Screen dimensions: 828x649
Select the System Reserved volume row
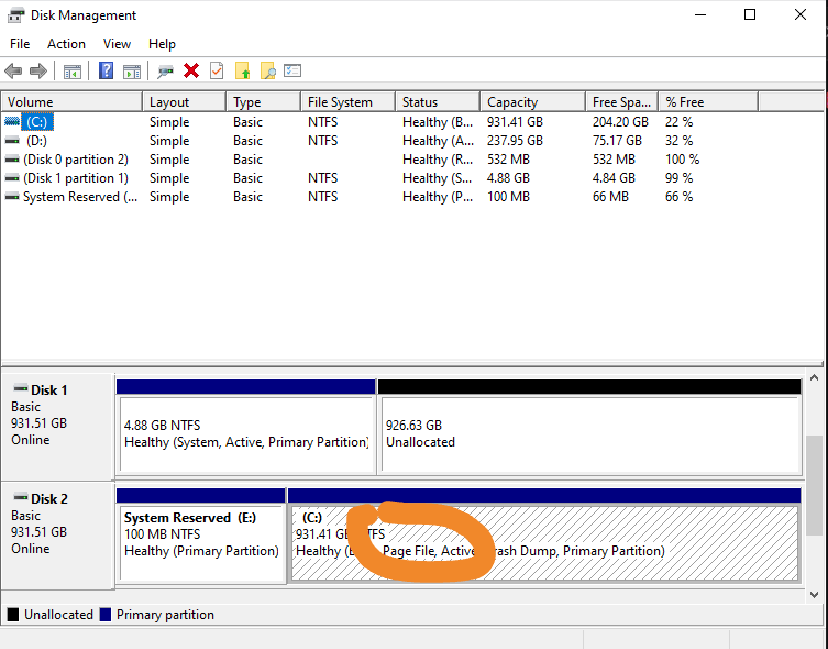(x=80, y=196)
